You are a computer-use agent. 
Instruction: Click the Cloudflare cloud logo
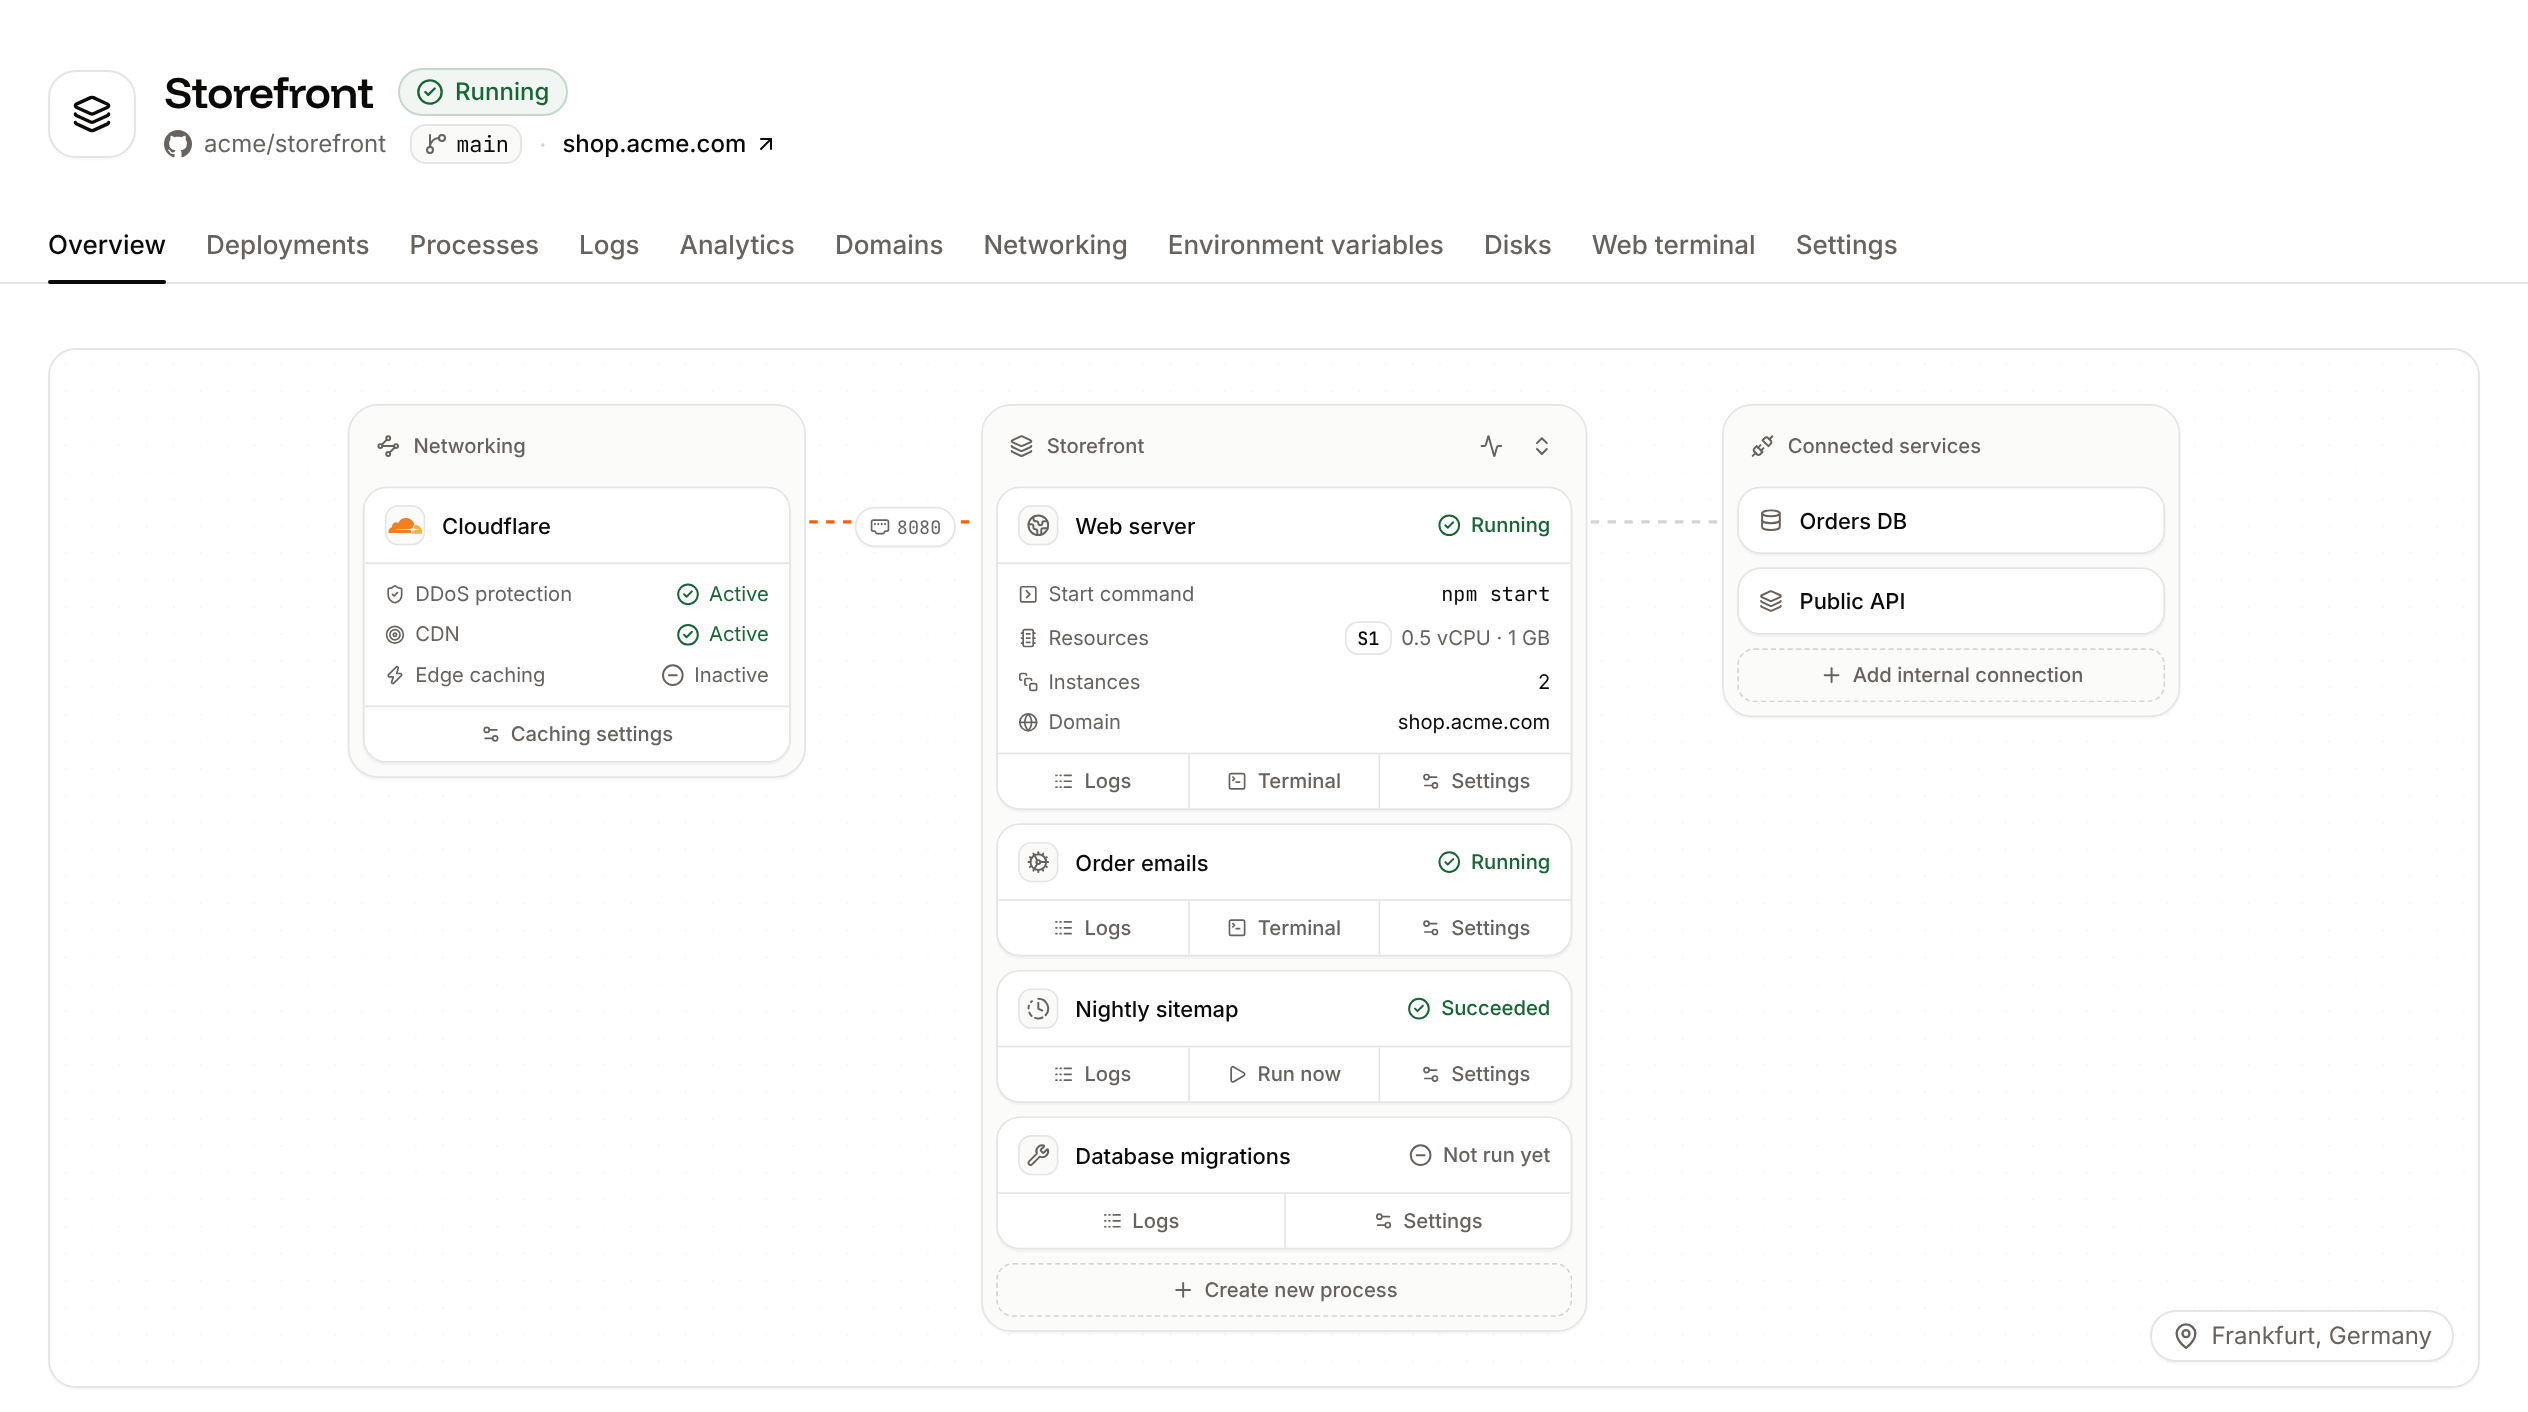405,526
